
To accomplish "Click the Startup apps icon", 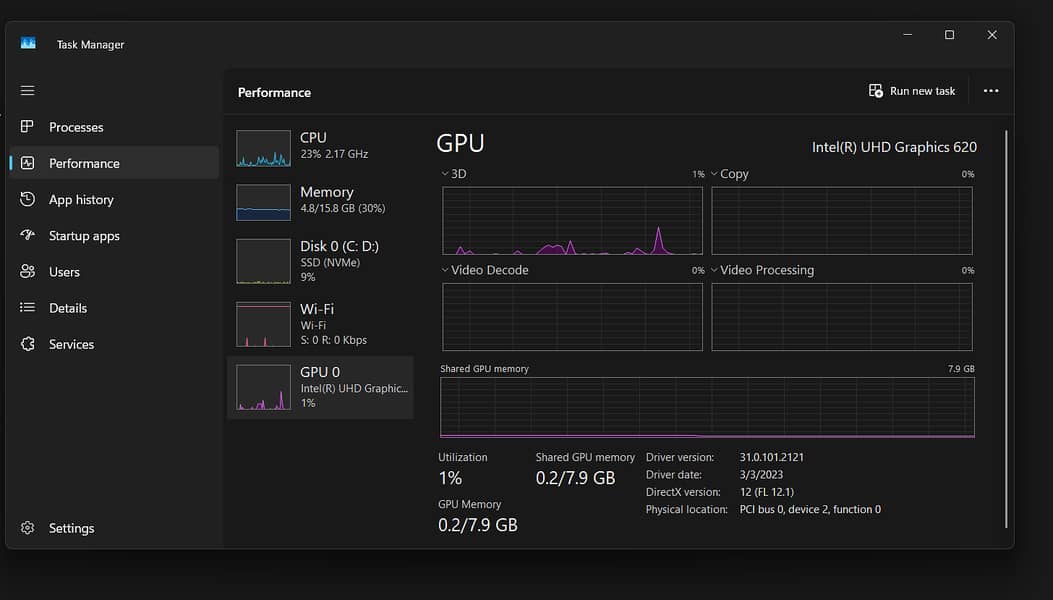I will [x=28, y=236].
